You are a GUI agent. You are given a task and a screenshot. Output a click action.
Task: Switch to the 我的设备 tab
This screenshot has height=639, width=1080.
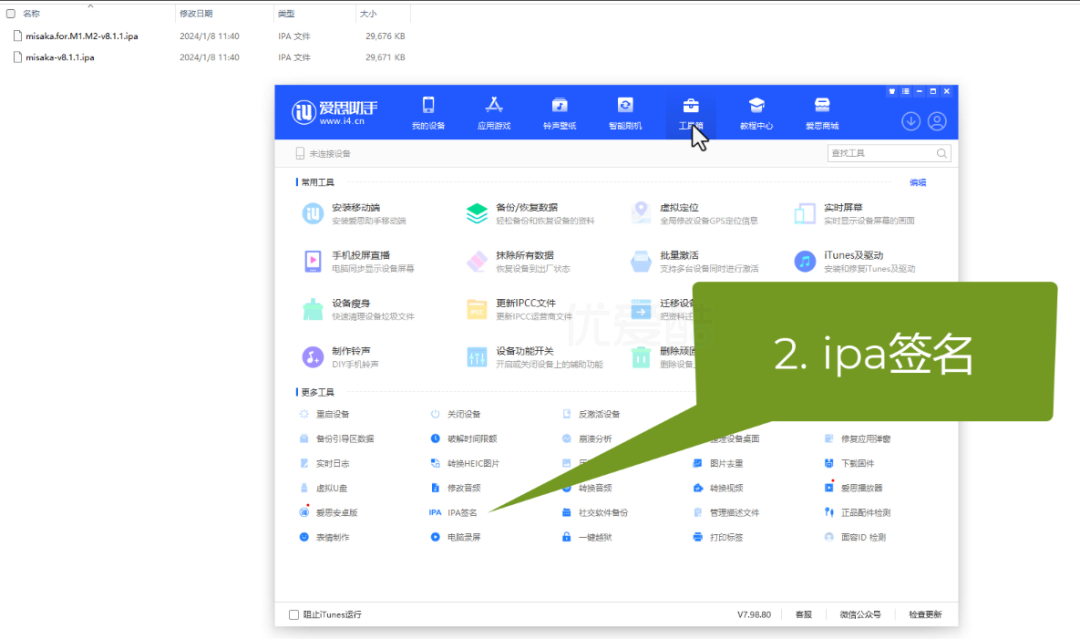[x=429, y=111]
